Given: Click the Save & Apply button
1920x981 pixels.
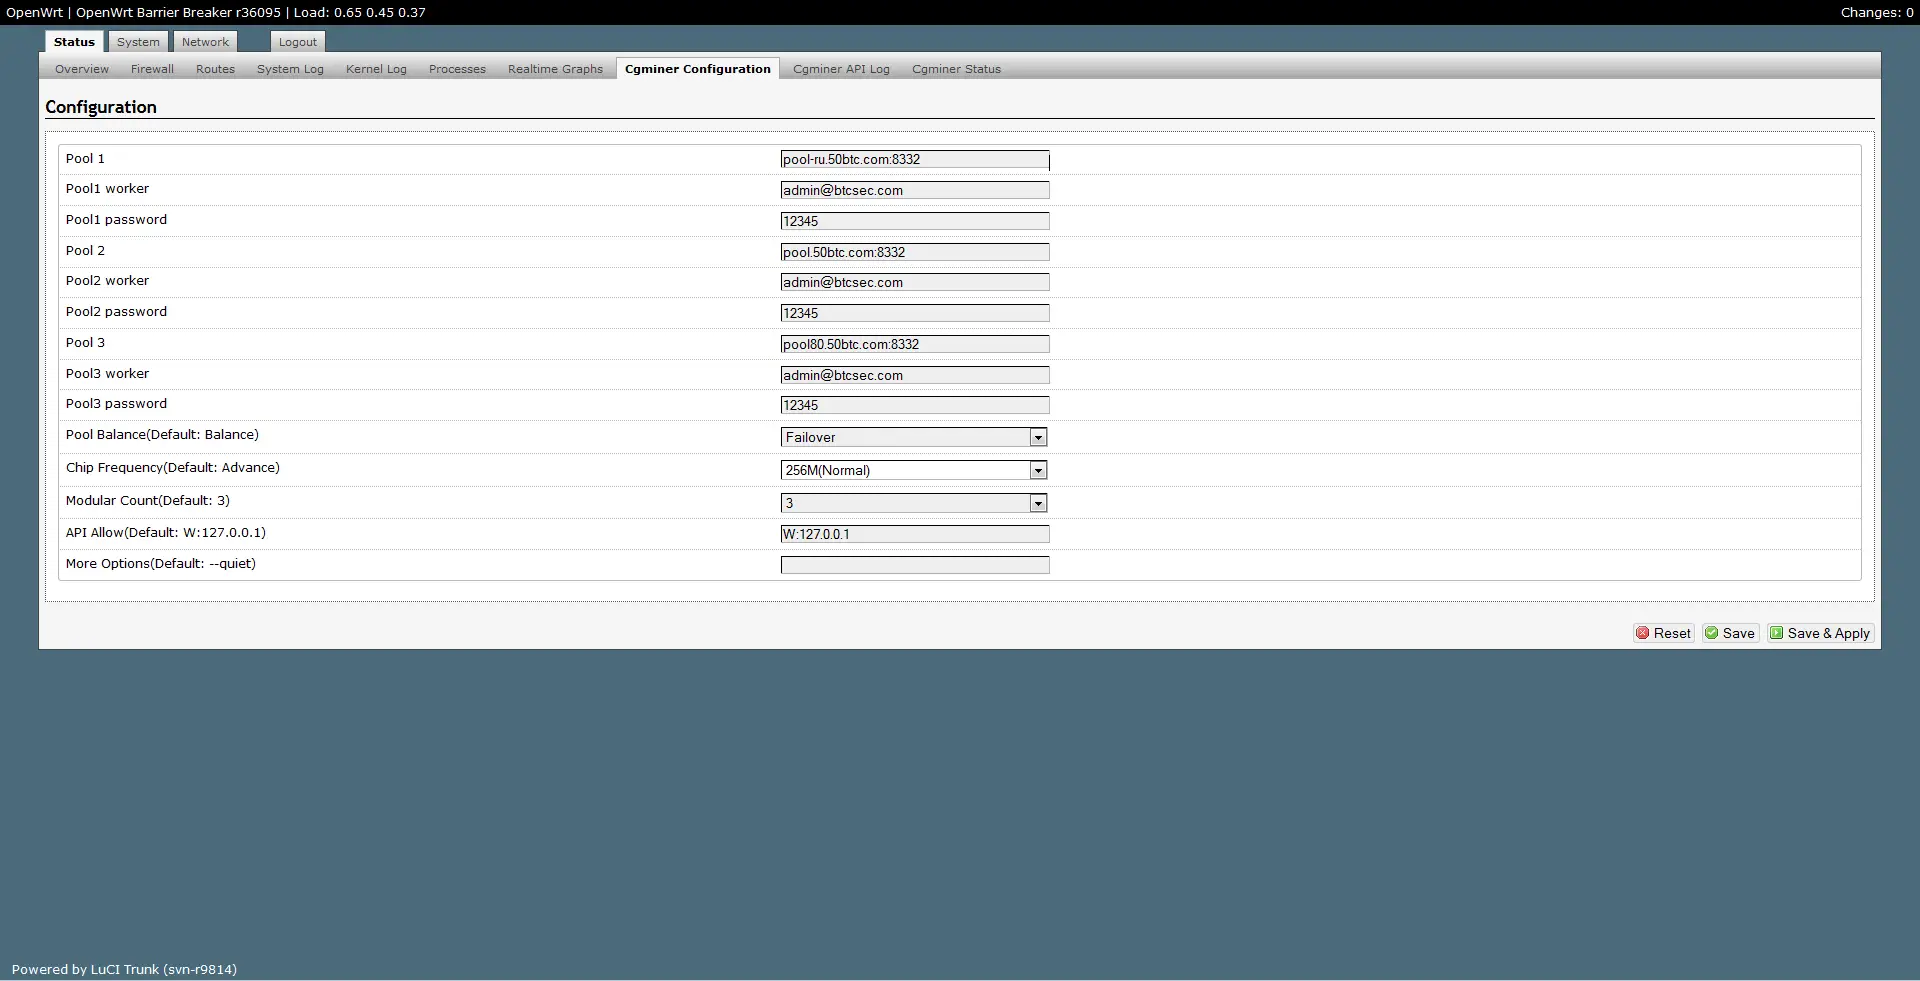Looking at the screenshot, I should 1820,633.
